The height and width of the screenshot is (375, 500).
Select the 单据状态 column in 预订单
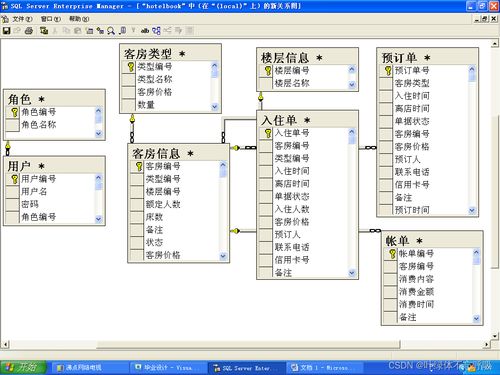(x=423, y=121)
